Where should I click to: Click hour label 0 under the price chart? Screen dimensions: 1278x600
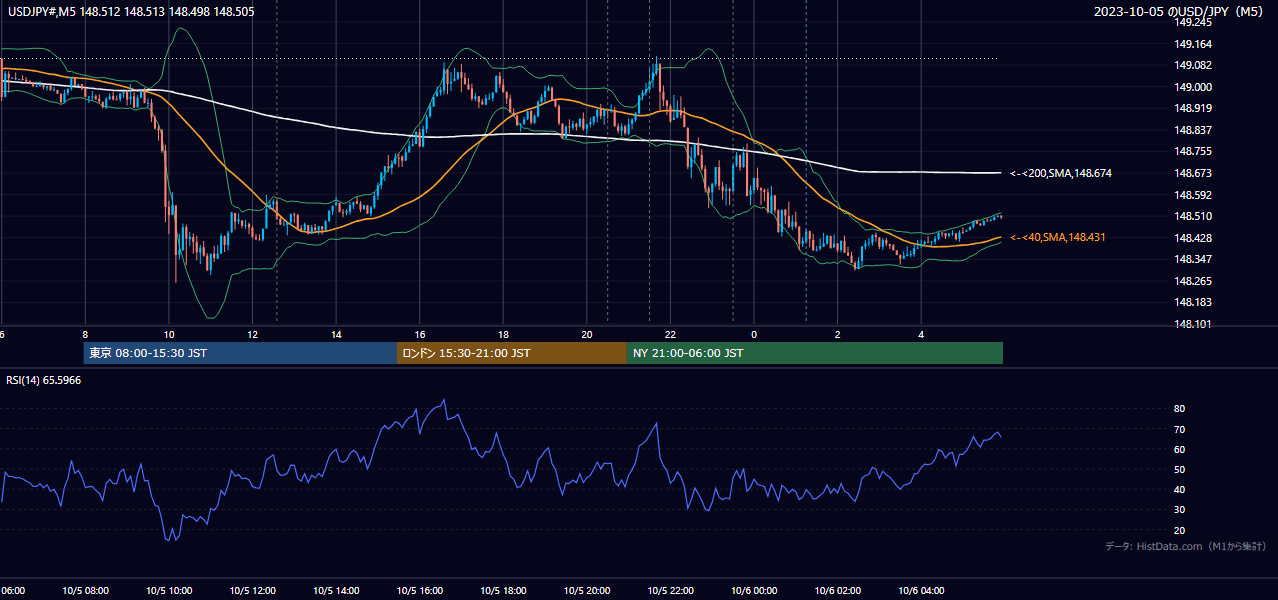coord(754,334)
